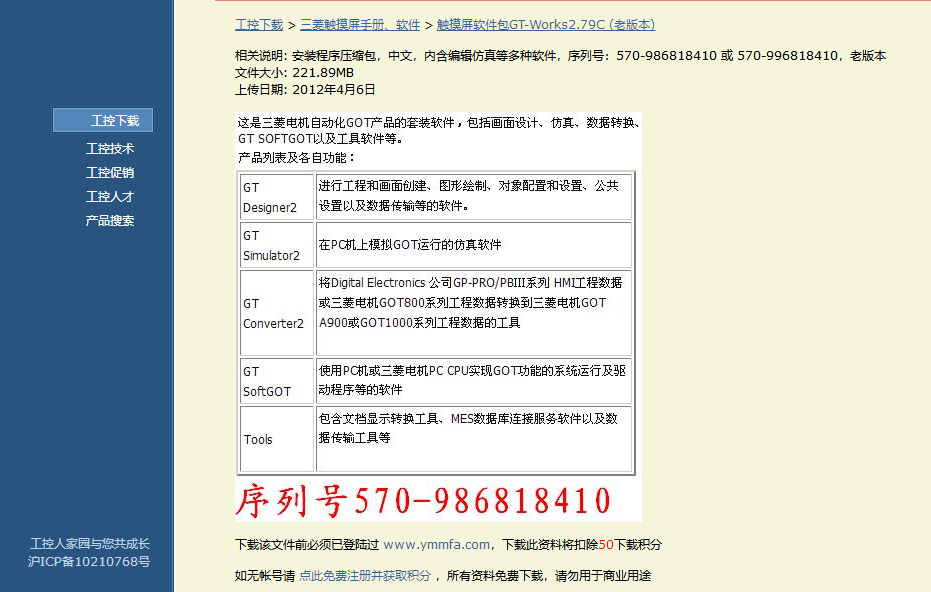Screen dimensions: 931x592
Task: Select the GT Simulator2 table cell
Action: click(276, 245)
